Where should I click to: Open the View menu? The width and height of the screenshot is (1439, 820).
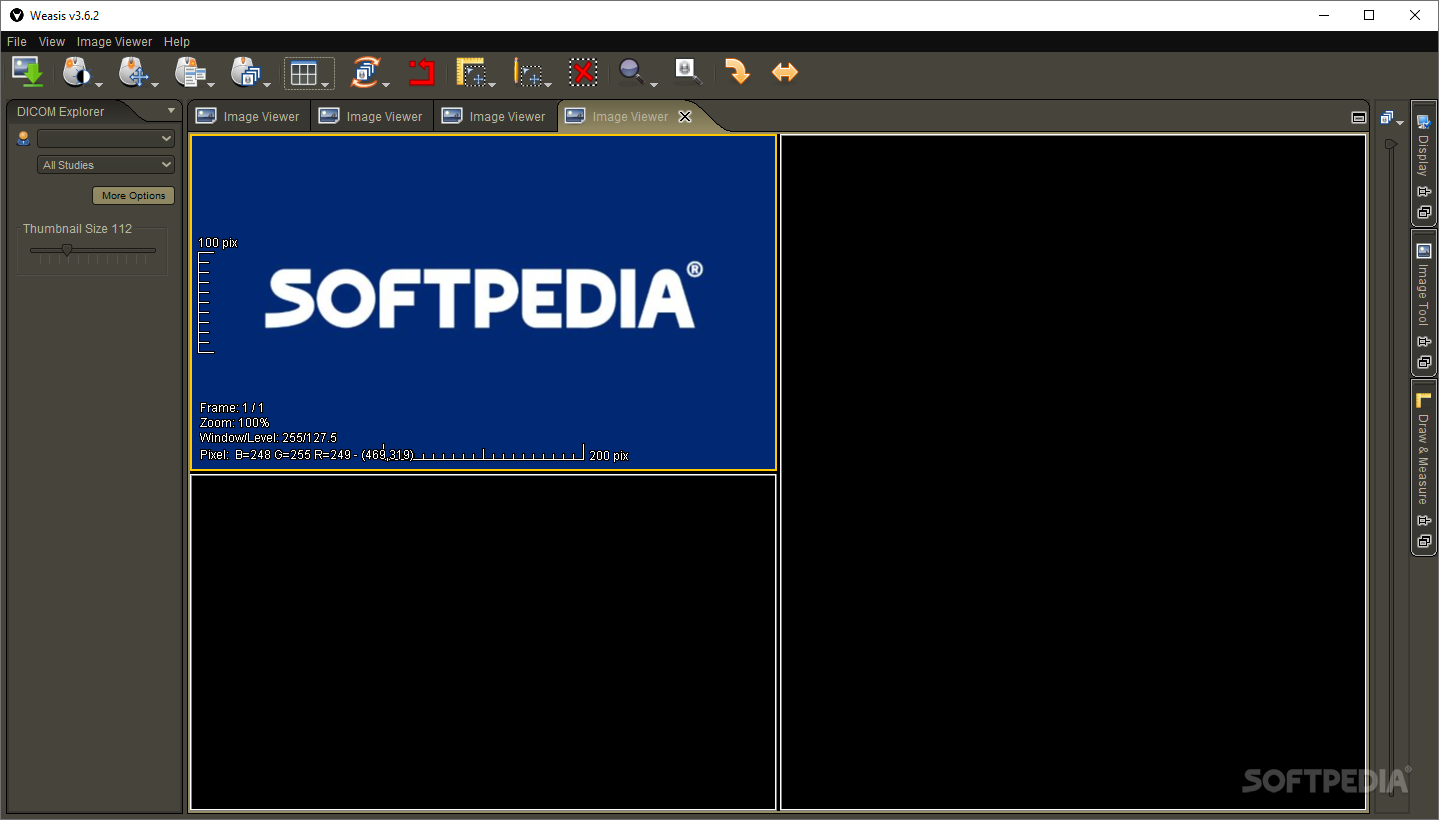(x=52, y=42)
